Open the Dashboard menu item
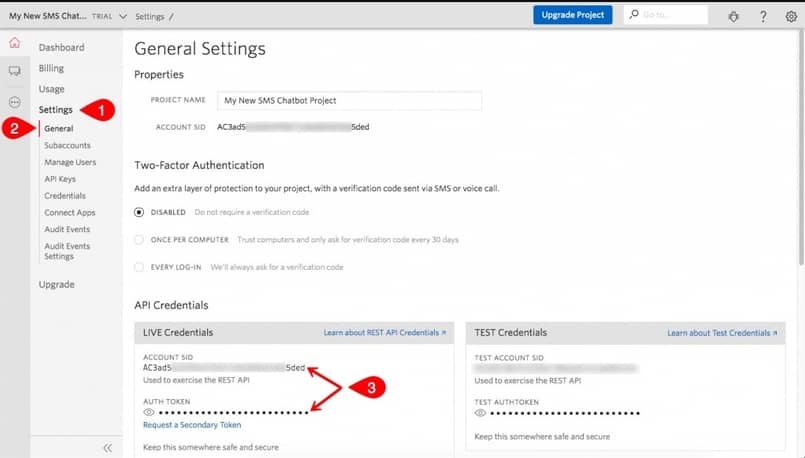 (61, 47)
